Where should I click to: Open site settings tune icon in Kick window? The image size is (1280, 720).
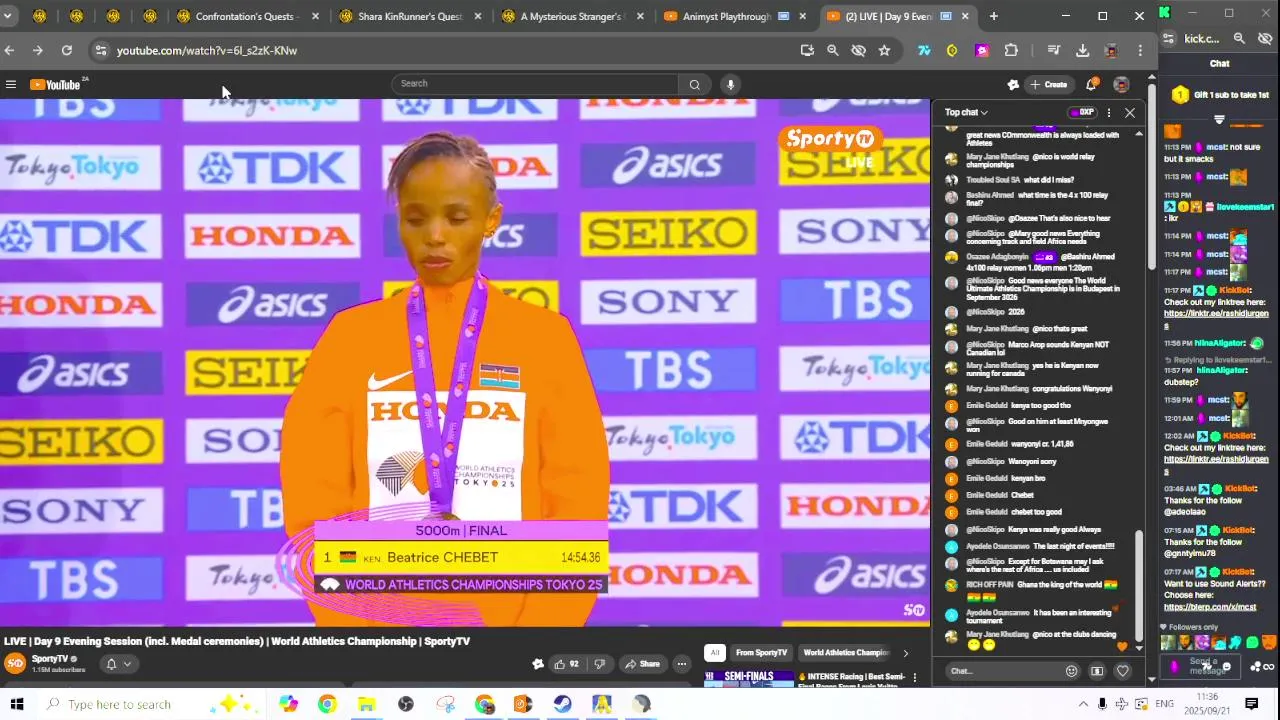coord(1168,38)
